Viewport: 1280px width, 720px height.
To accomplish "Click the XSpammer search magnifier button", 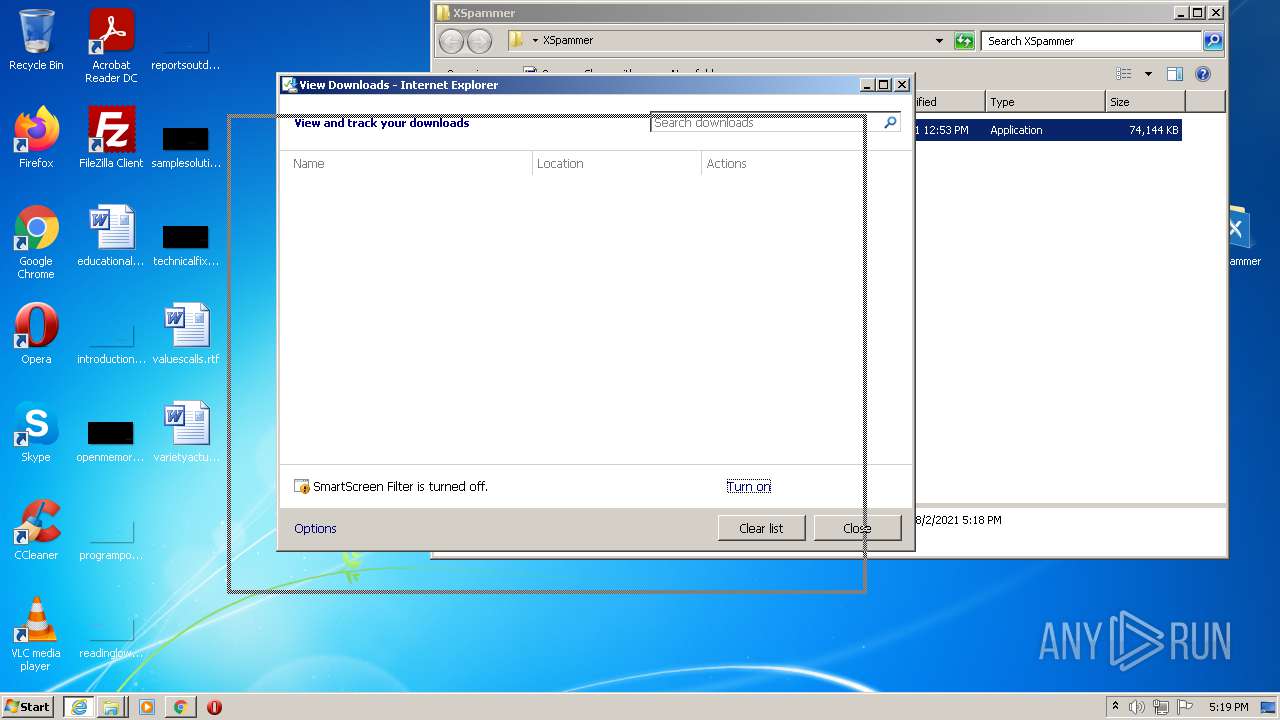I will (x=1213, y=41).
